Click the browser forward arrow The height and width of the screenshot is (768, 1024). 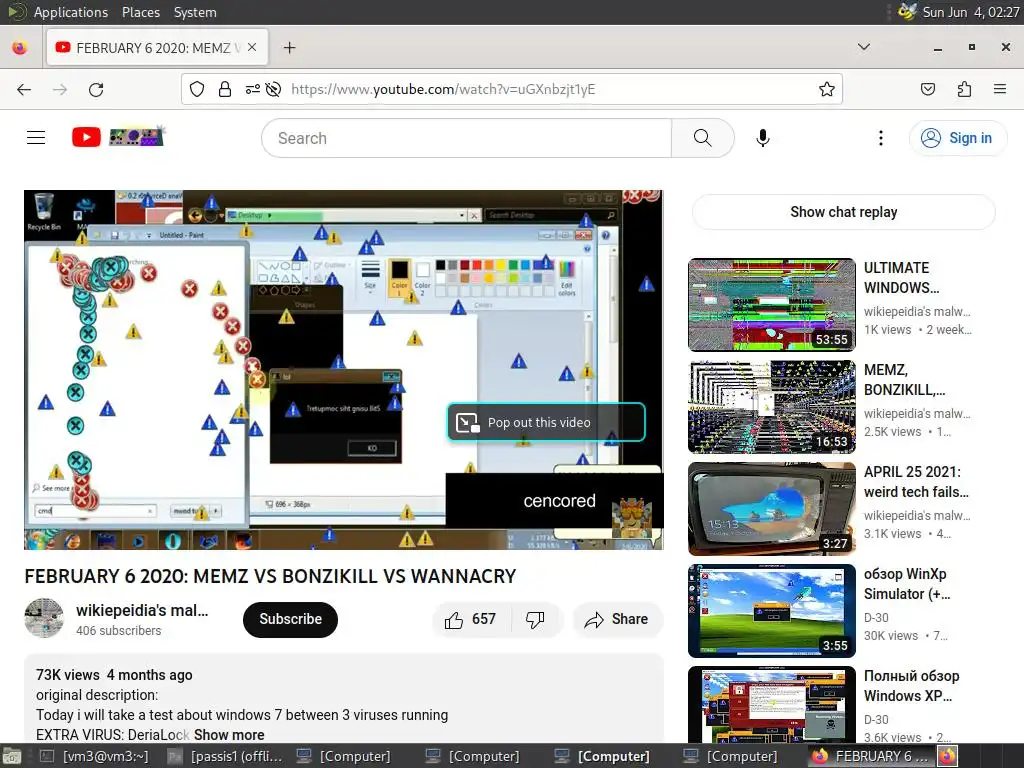coord(60,89)
